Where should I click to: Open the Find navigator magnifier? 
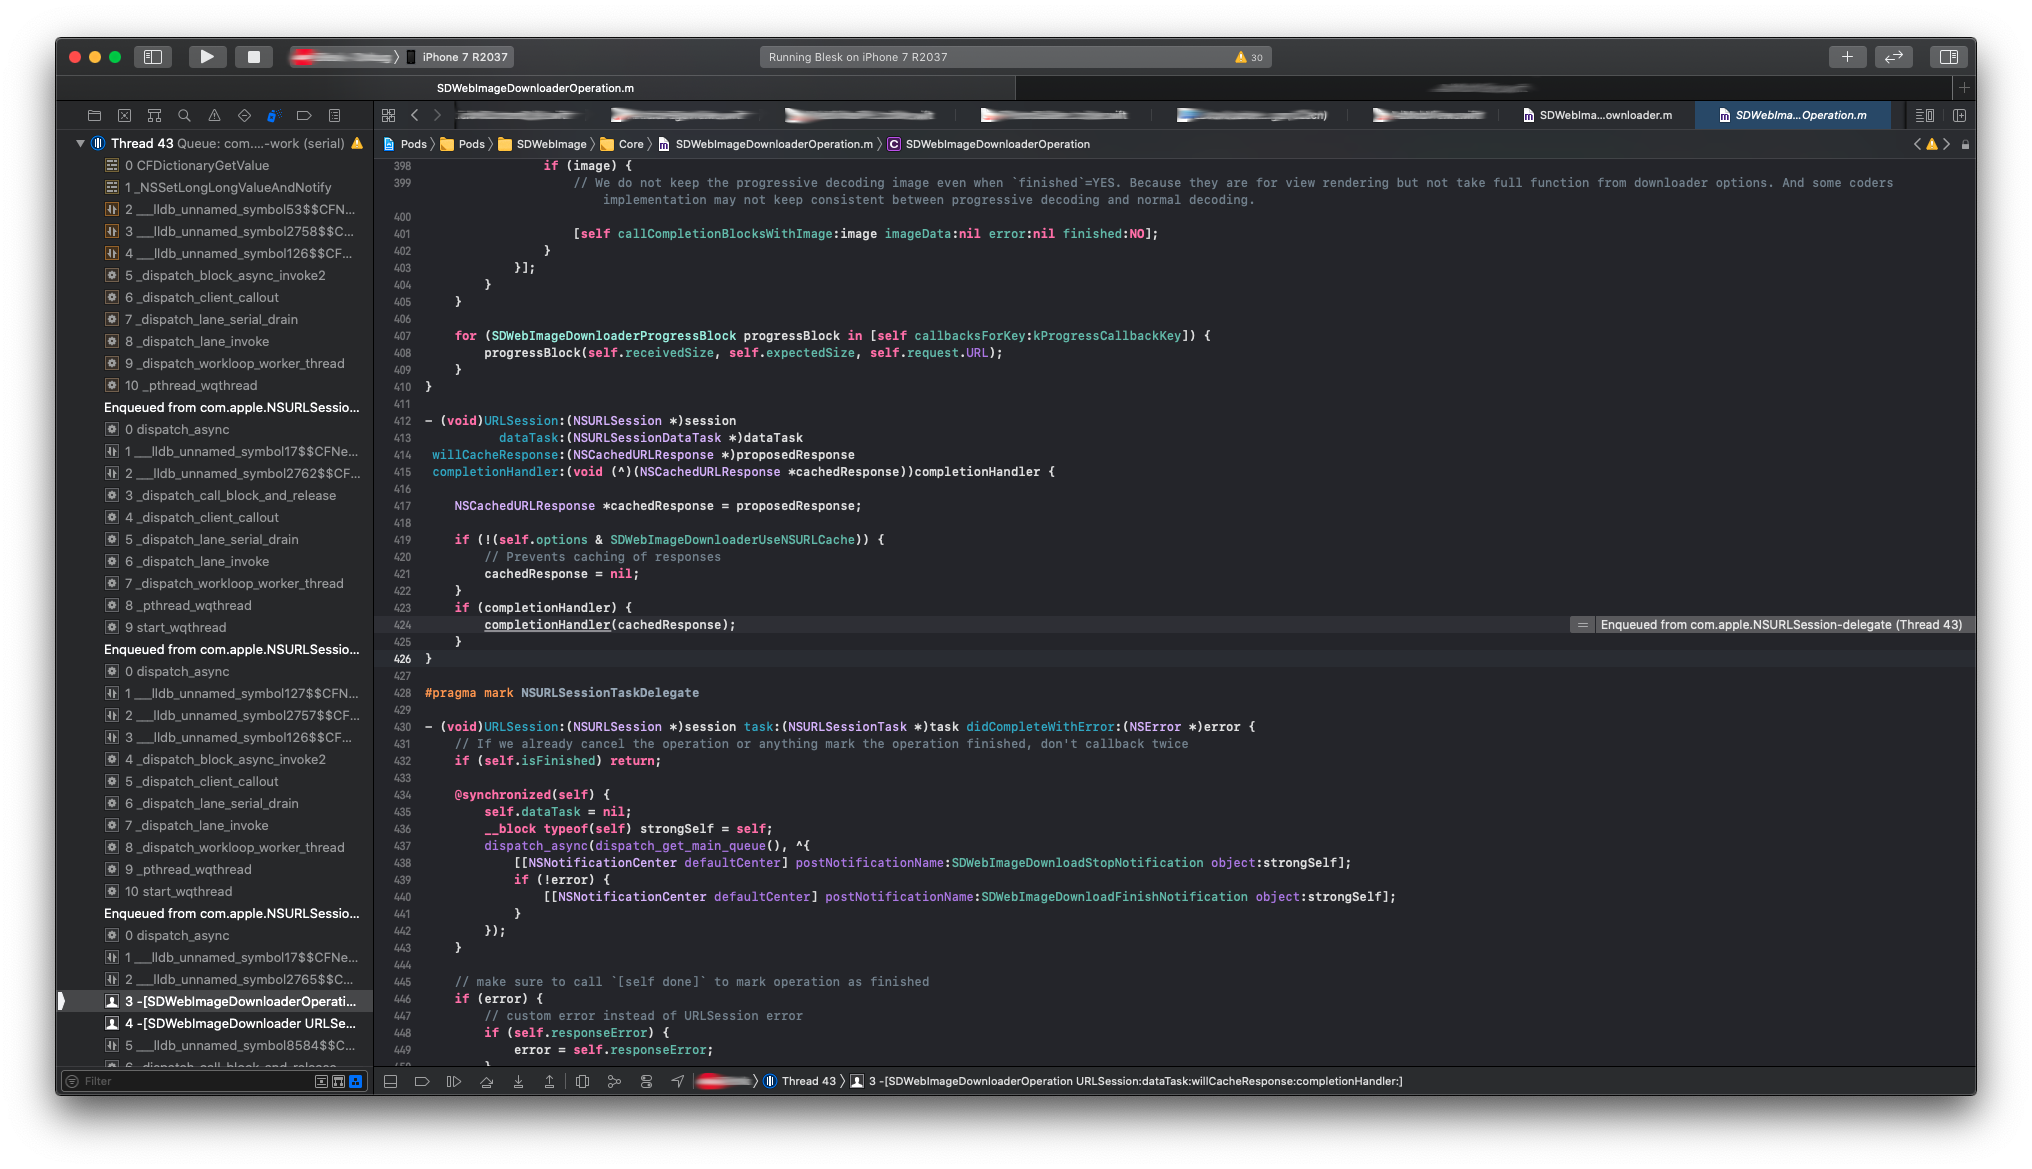[x=184, y=115]
